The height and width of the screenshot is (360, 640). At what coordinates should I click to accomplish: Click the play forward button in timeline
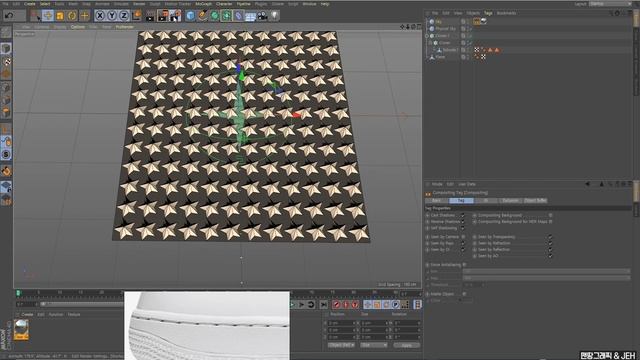[292, 304]
